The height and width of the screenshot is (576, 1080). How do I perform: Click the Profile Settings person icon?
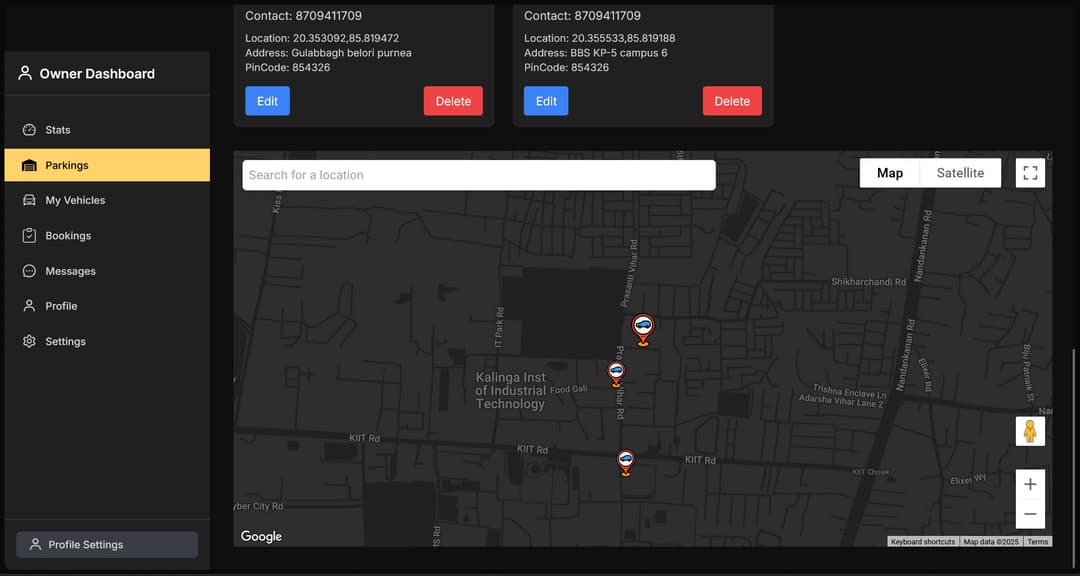coord(36,544)
